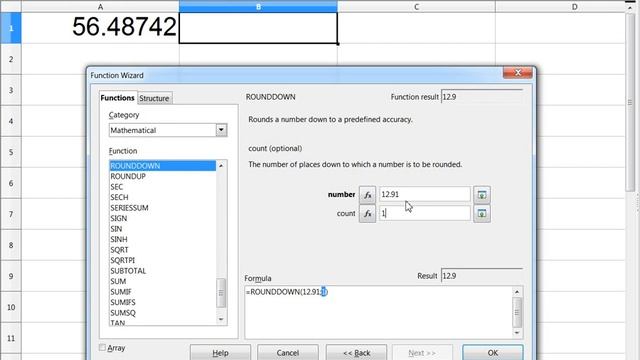
Task: Select ROUNDDOWN in function list
Action: (x=162, y=166)
